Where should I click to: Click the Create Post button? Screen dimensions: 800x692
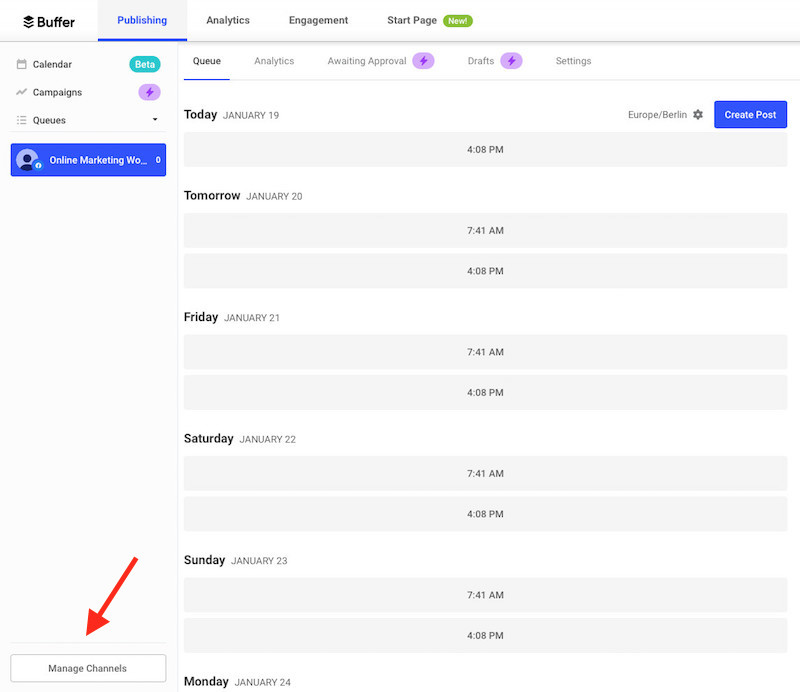750,115
